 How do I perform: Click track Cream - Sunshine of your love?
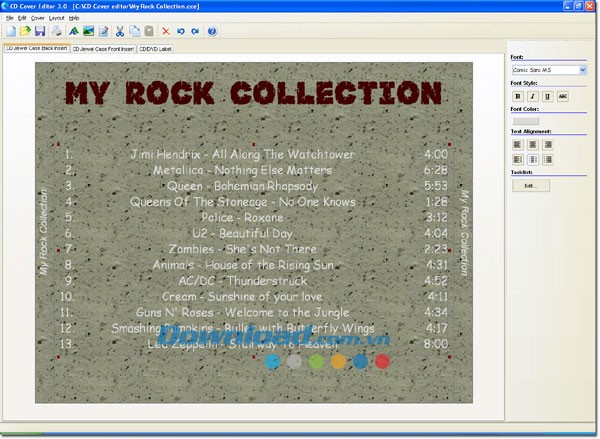(243, 296)
